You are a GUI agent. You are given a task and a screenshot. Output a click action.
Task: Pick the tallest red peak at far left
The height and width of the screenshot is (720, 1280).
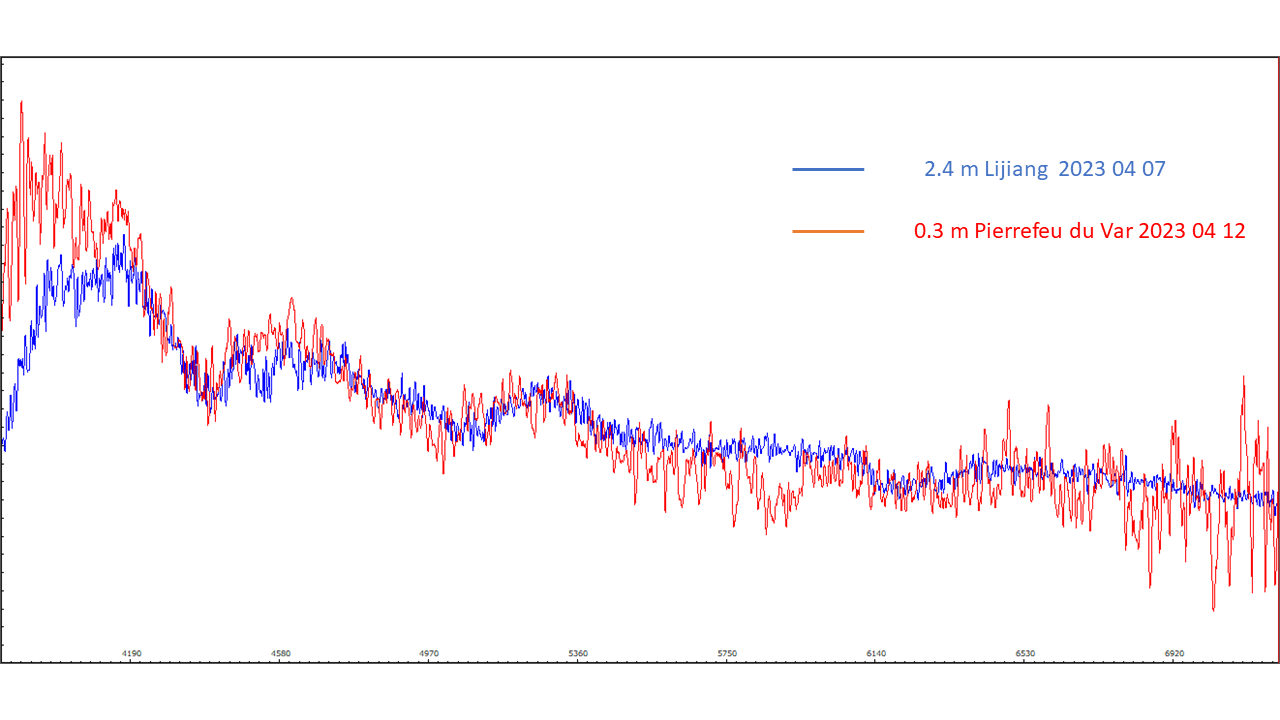[21, 102]
